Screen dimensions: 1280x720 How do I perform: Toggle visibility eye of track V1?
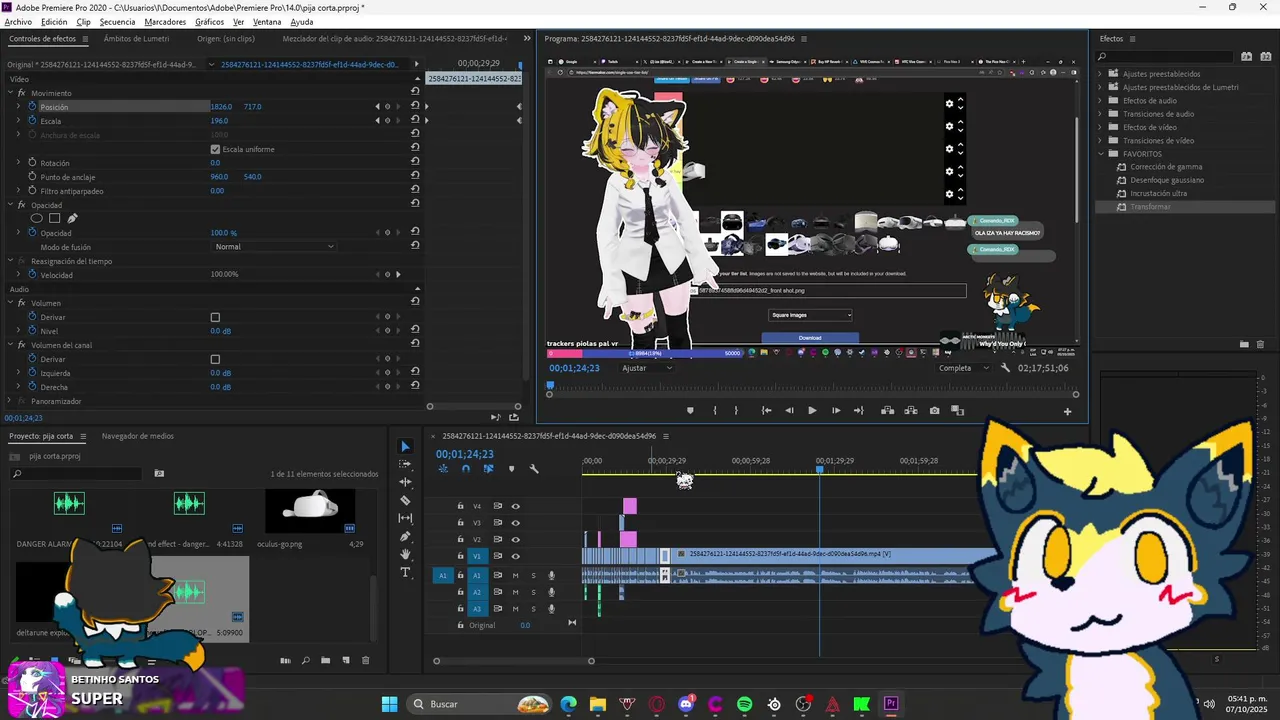point(516,556)
